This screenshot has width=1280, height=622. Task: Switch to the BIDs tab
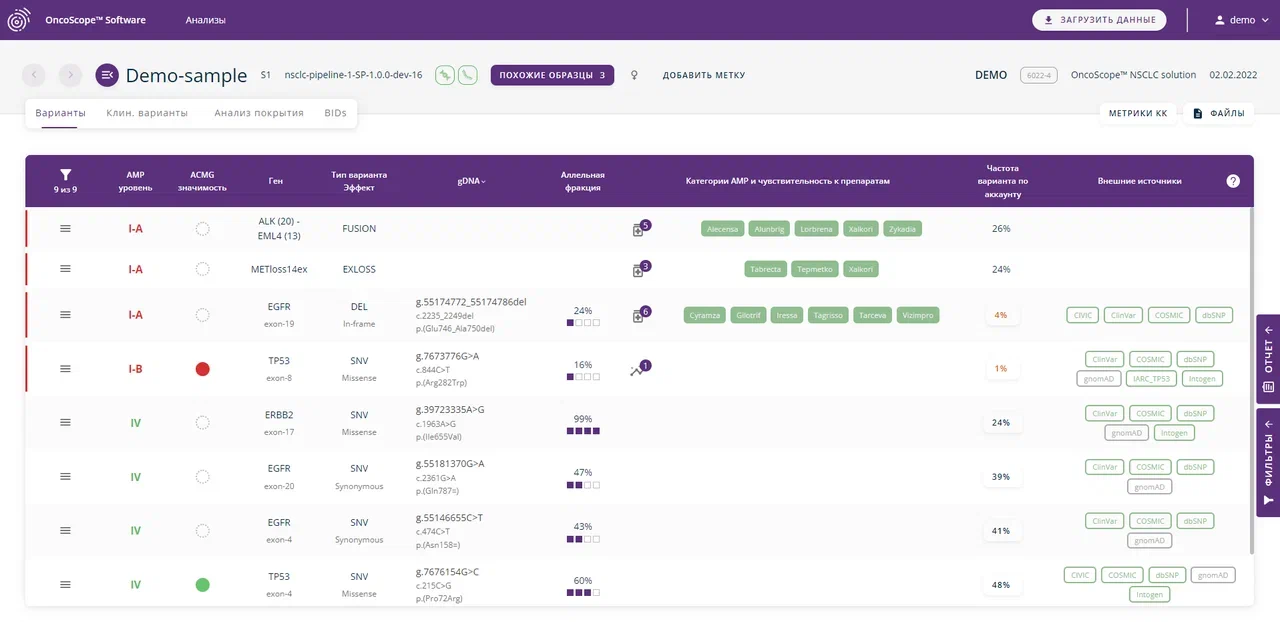(x=336, y=113)
